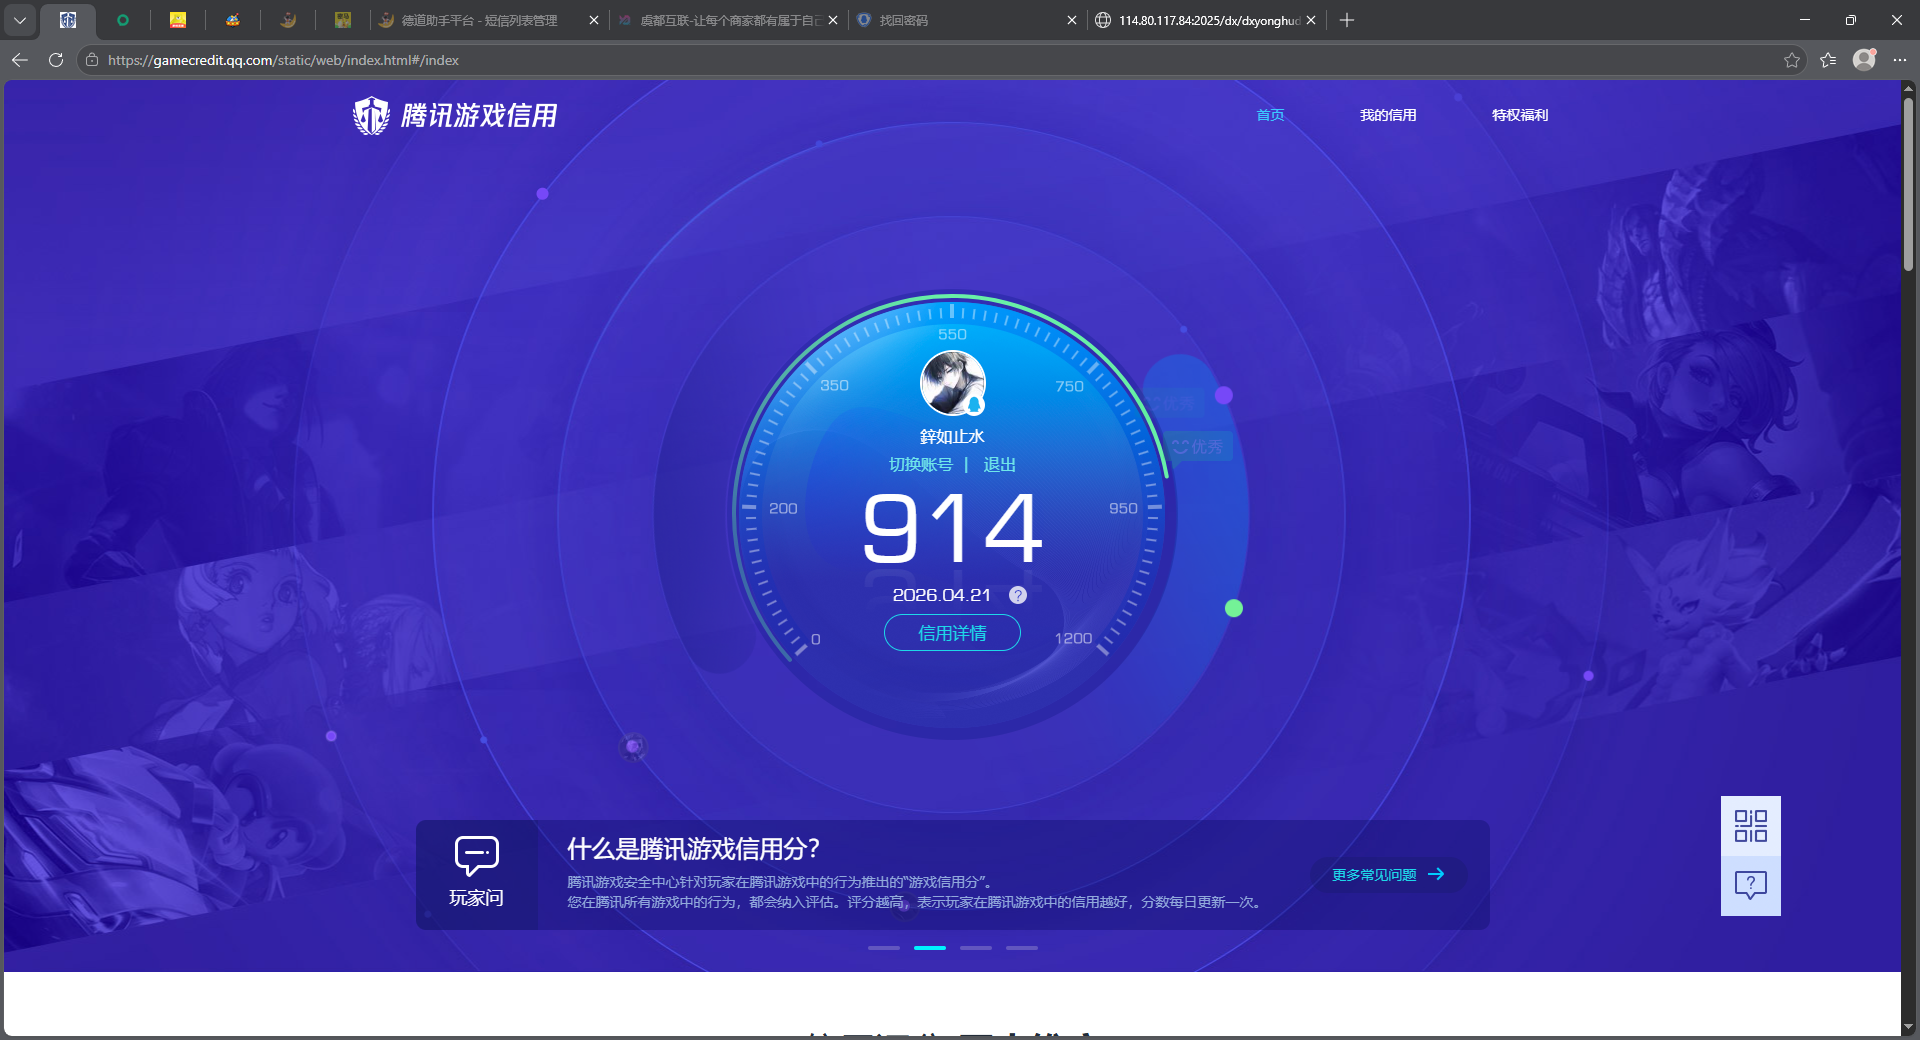Screen dimensions: 1920x1040
Task: Open the 特权福利 navigation item
Action: [x=1519, y=115]
